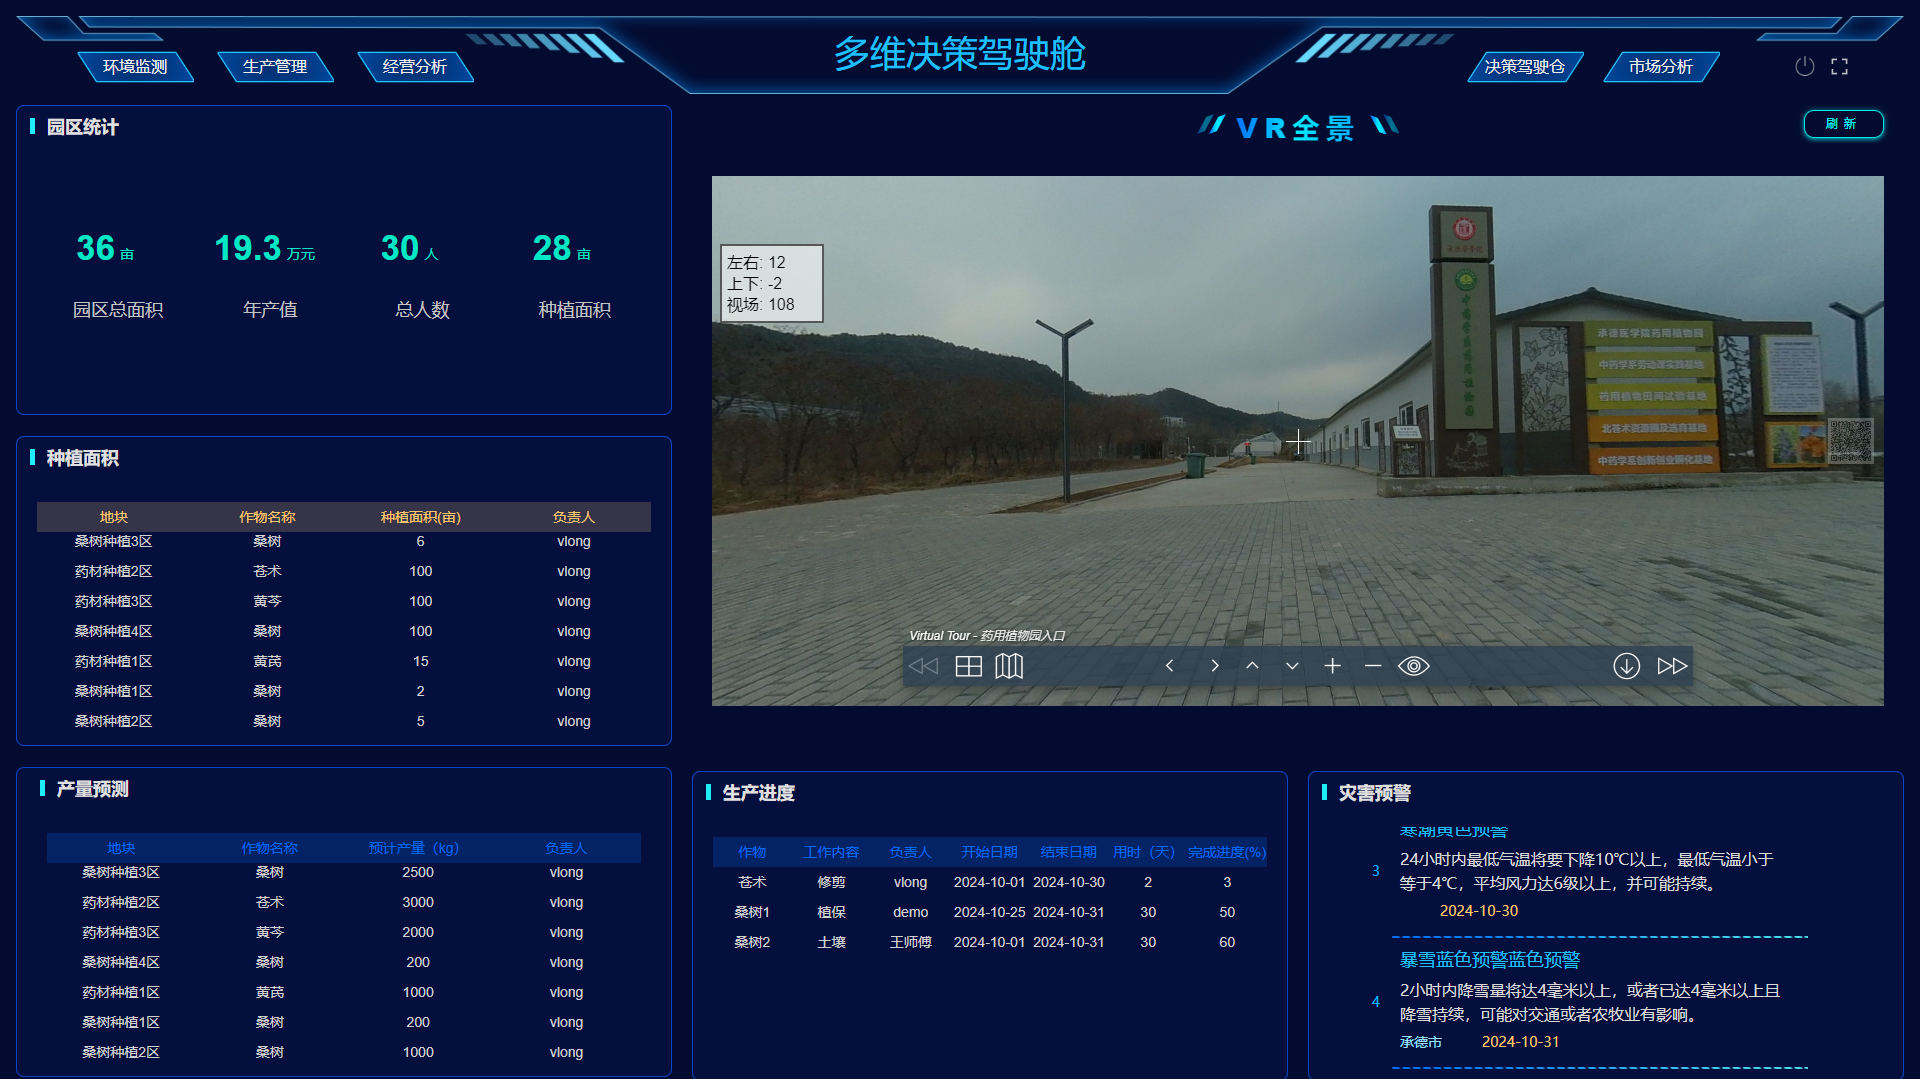This screenshot has width=1920, height=1079.
Task: Click the 暴雪蓝色预警 warning title
Action: (1489, 960)
